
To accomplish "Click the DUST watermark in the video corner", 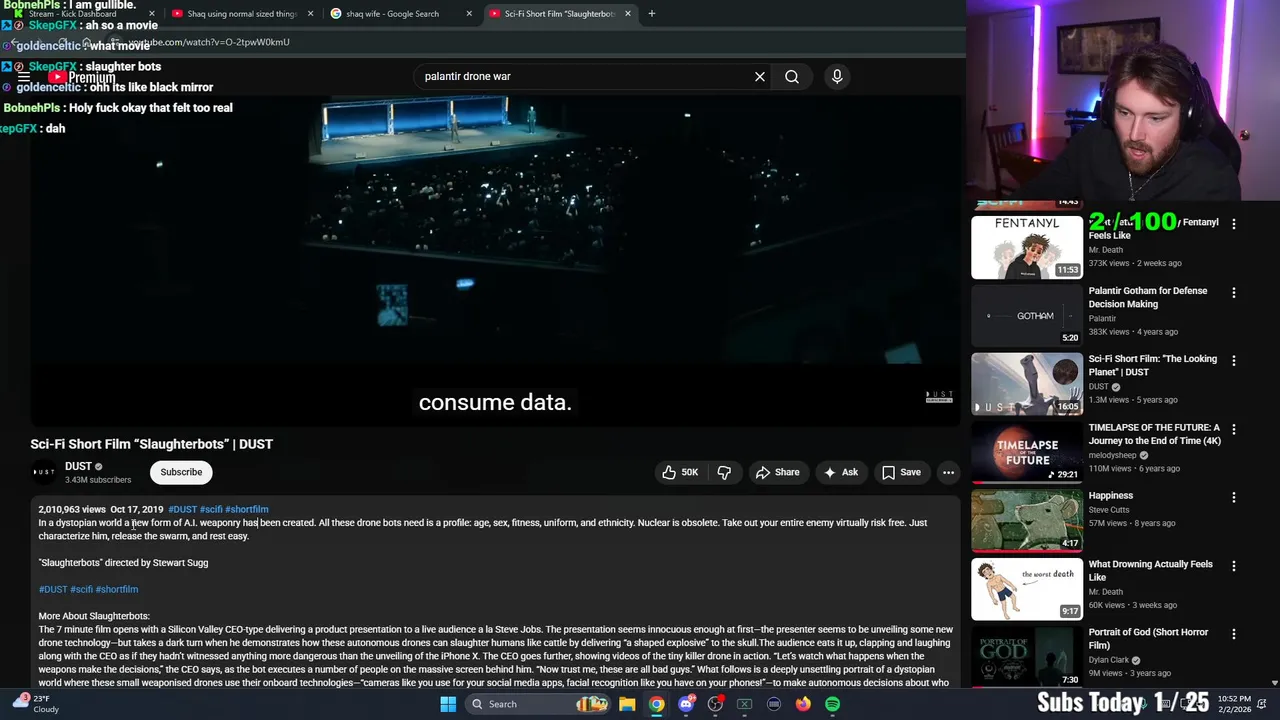I will coord(939,396).
